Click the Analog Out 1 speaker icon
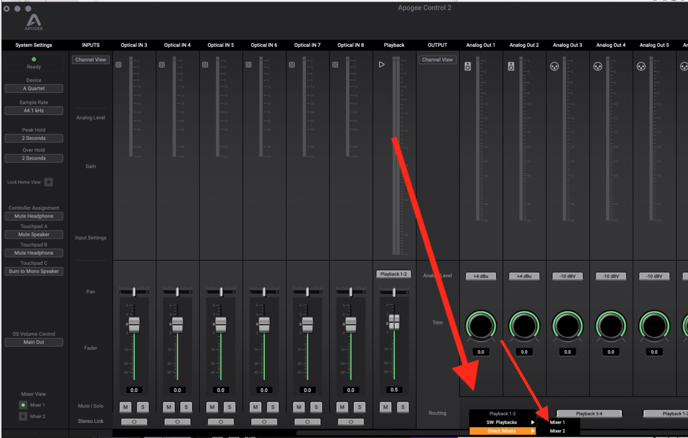688x438 pixels. click(468, 66)
